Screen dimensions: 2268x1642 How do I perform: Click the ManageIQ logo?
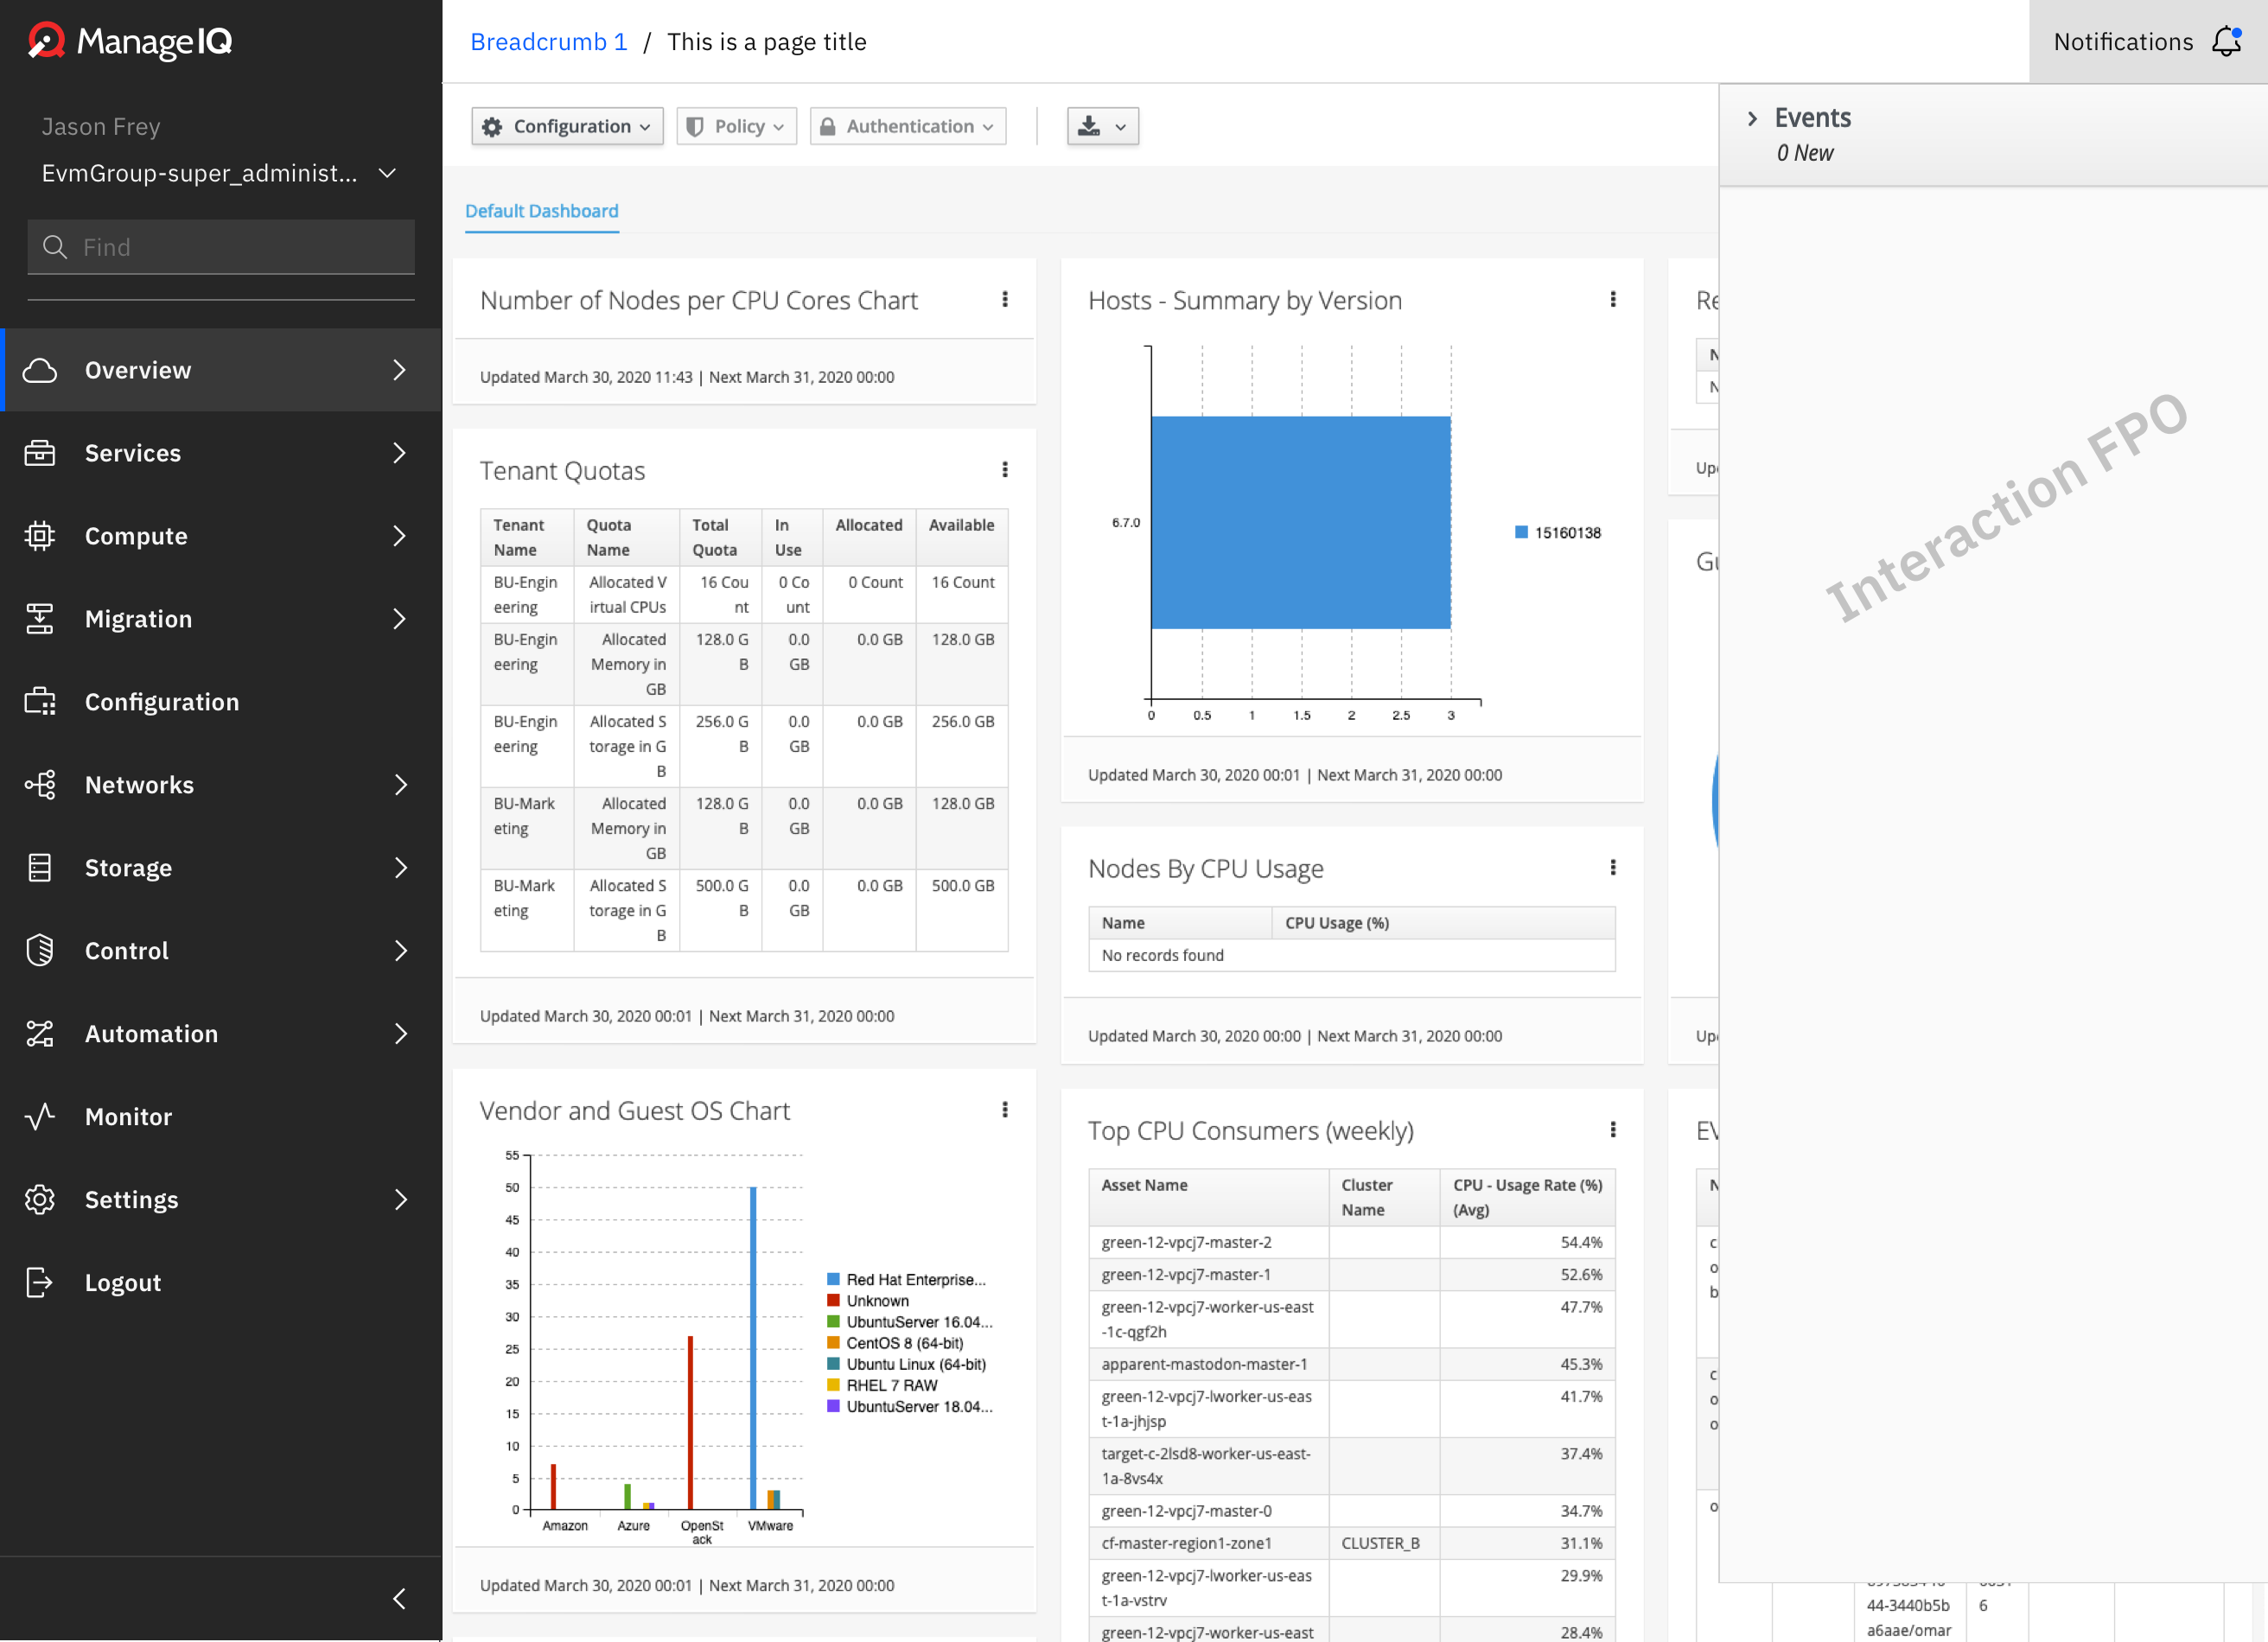(x=130, y=41)
